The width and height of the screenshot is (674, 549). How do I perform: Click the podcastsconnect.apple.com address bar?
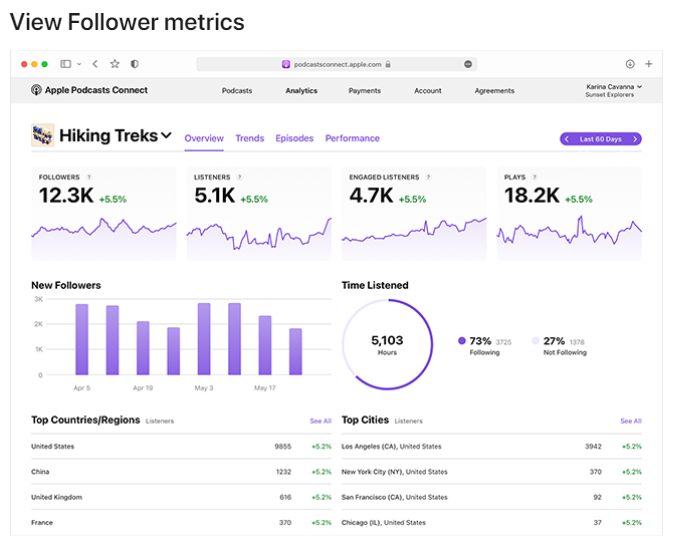coord(337,64)
